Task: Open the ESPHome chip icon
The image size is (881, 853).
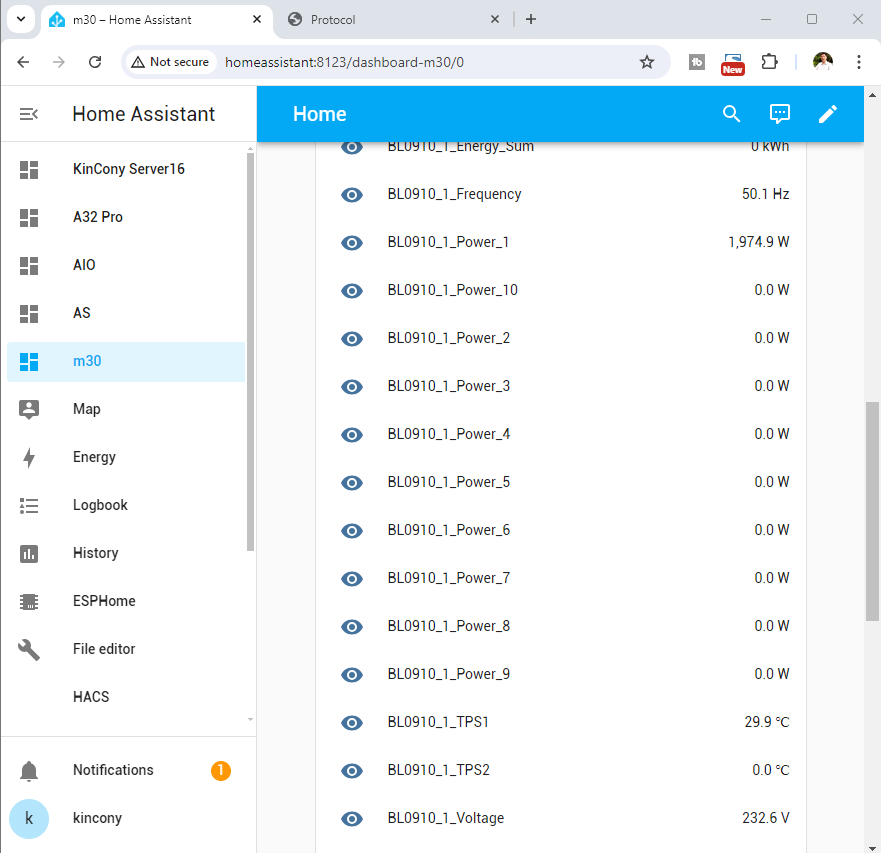Action: [29, 601]
